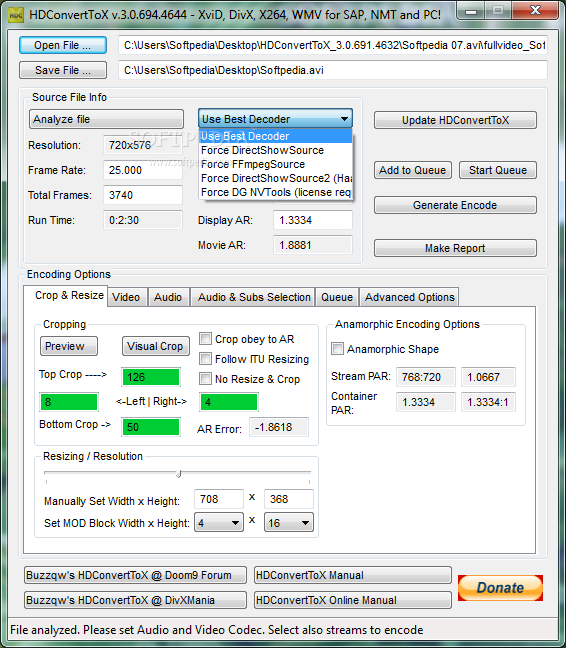Screen dimensions: 566x648
Task: Click Movie AR value 1.8881
Action: tap(313, 245)
